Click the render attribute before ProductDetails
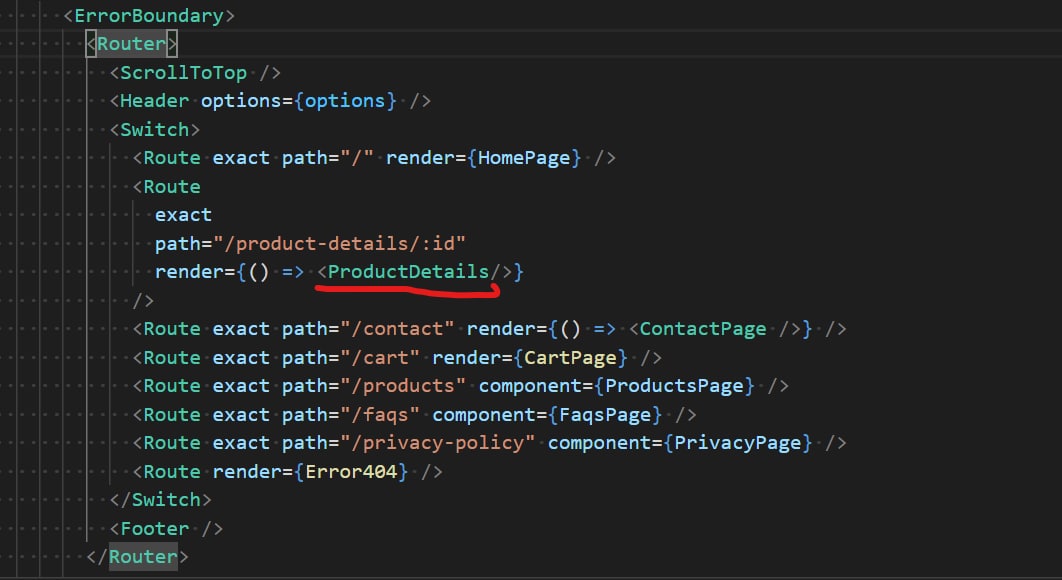This screenshot has height=580, width=1062. (x=189, y=272)
